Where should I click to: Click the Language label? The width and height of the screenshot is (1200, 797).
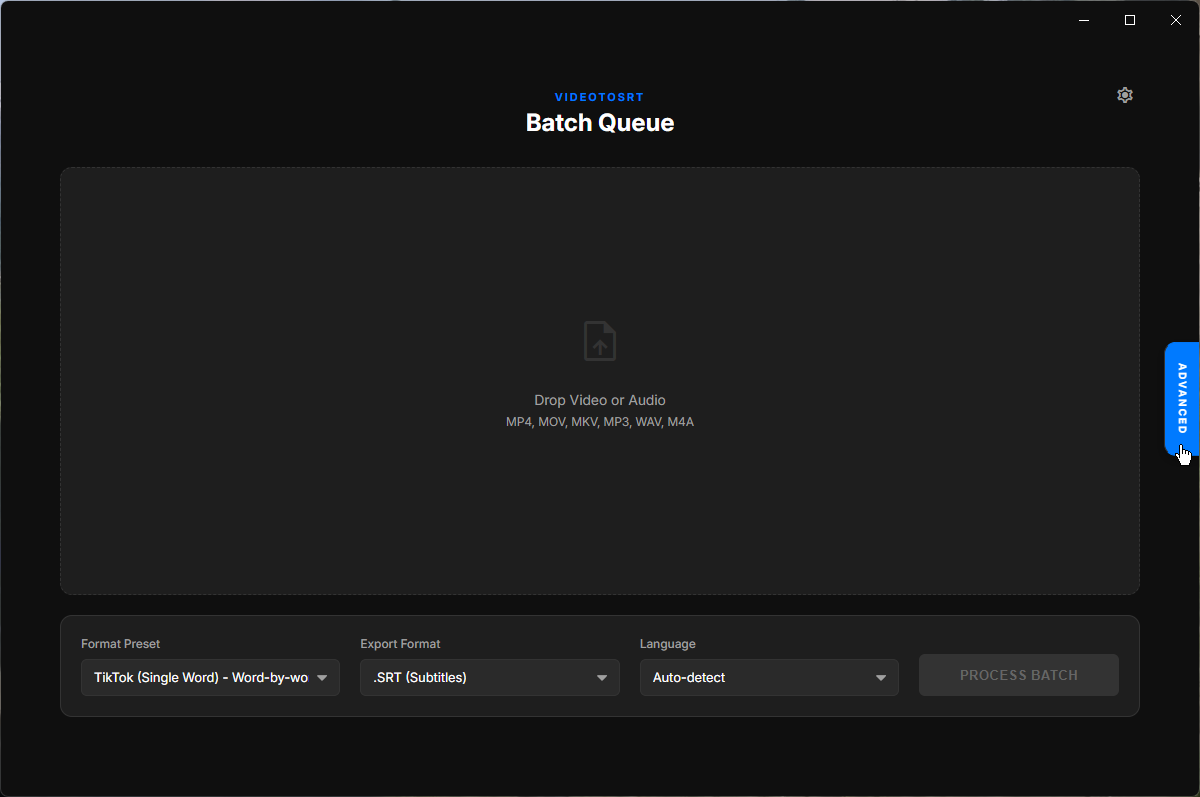[x=667, y=644]
